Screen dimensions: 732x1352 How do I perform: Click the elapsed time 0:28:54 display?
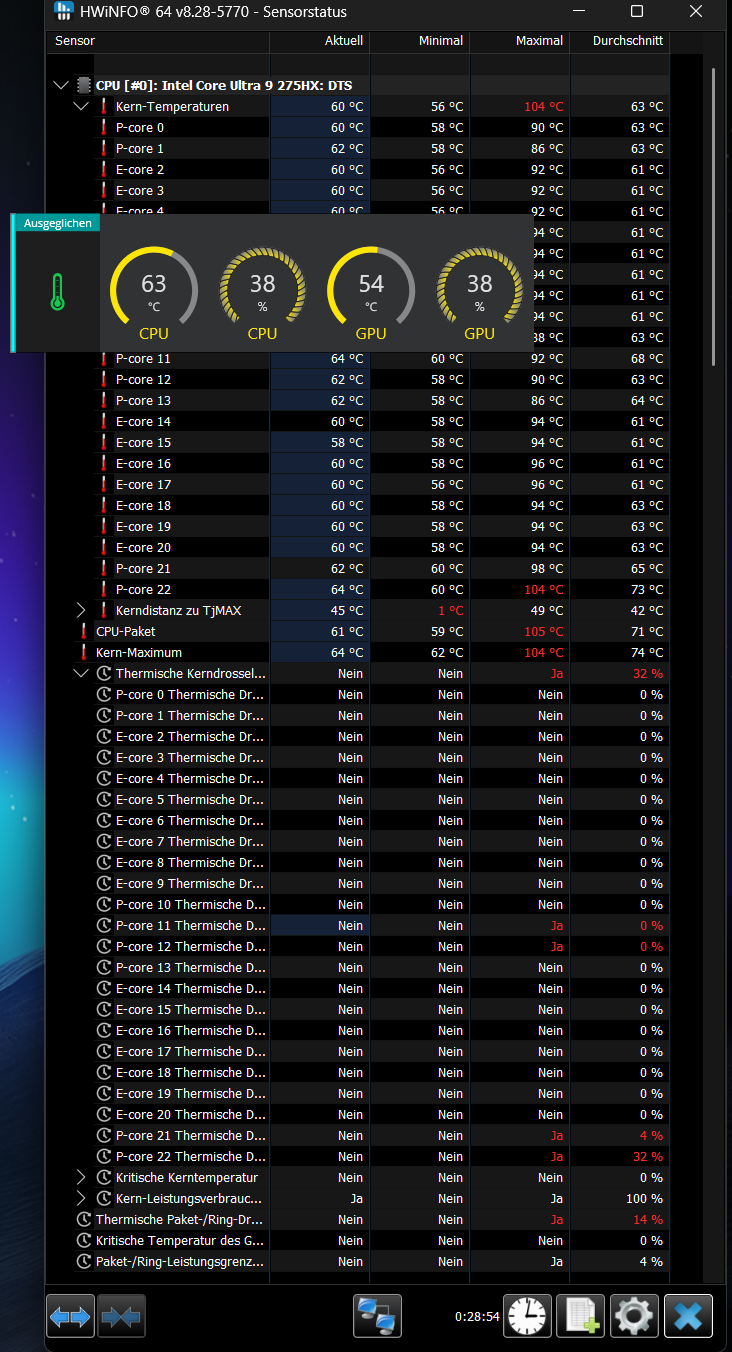[477, 1317]
